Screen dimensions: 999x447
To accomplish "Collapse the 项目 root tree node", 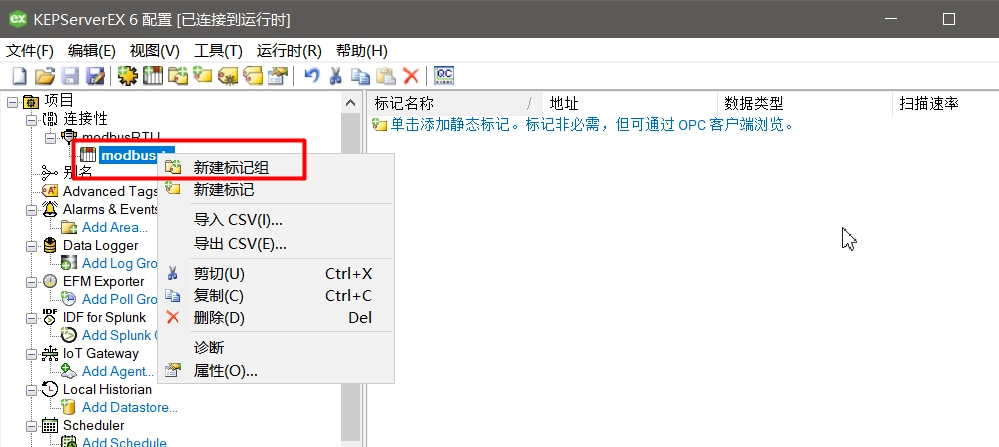I will click(13, 101).
